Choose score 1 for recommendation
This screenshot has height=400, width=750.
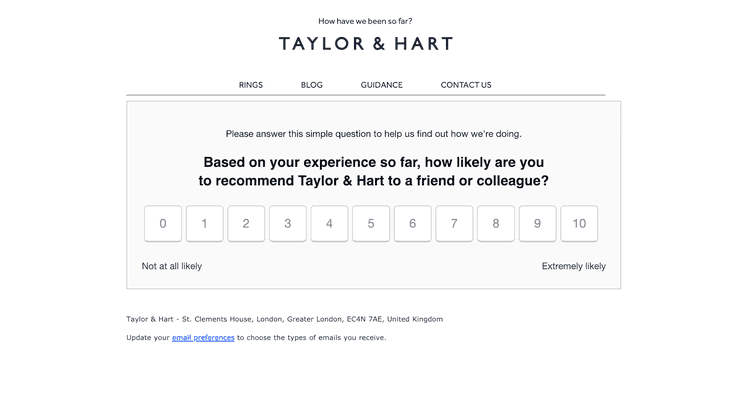[205, 224]
